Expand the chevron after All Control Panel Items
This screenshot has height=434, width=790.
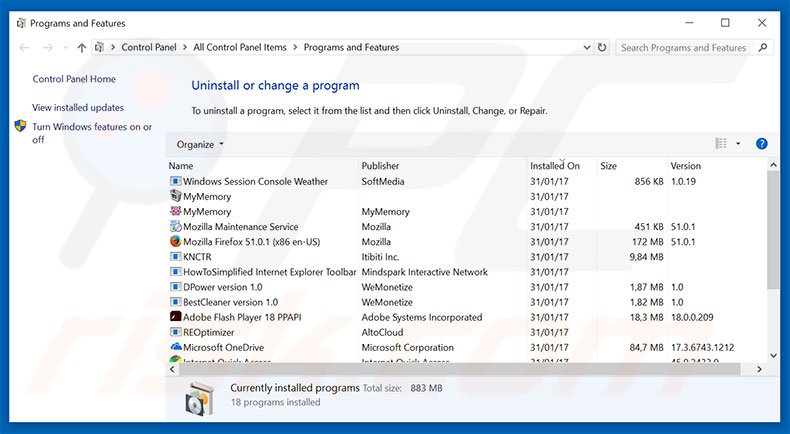click(295, 47)
